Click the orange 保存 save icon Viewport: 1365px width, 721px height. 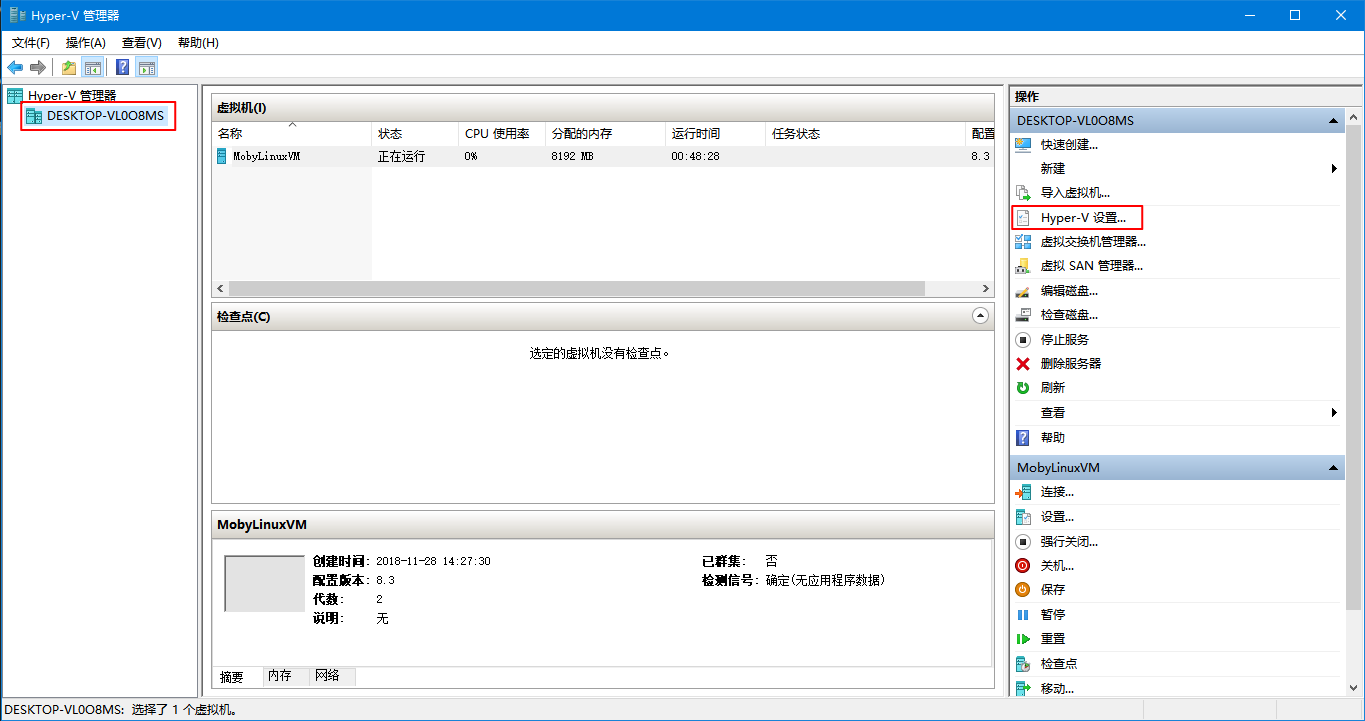pyautogui.click(x=1023, y=590)
